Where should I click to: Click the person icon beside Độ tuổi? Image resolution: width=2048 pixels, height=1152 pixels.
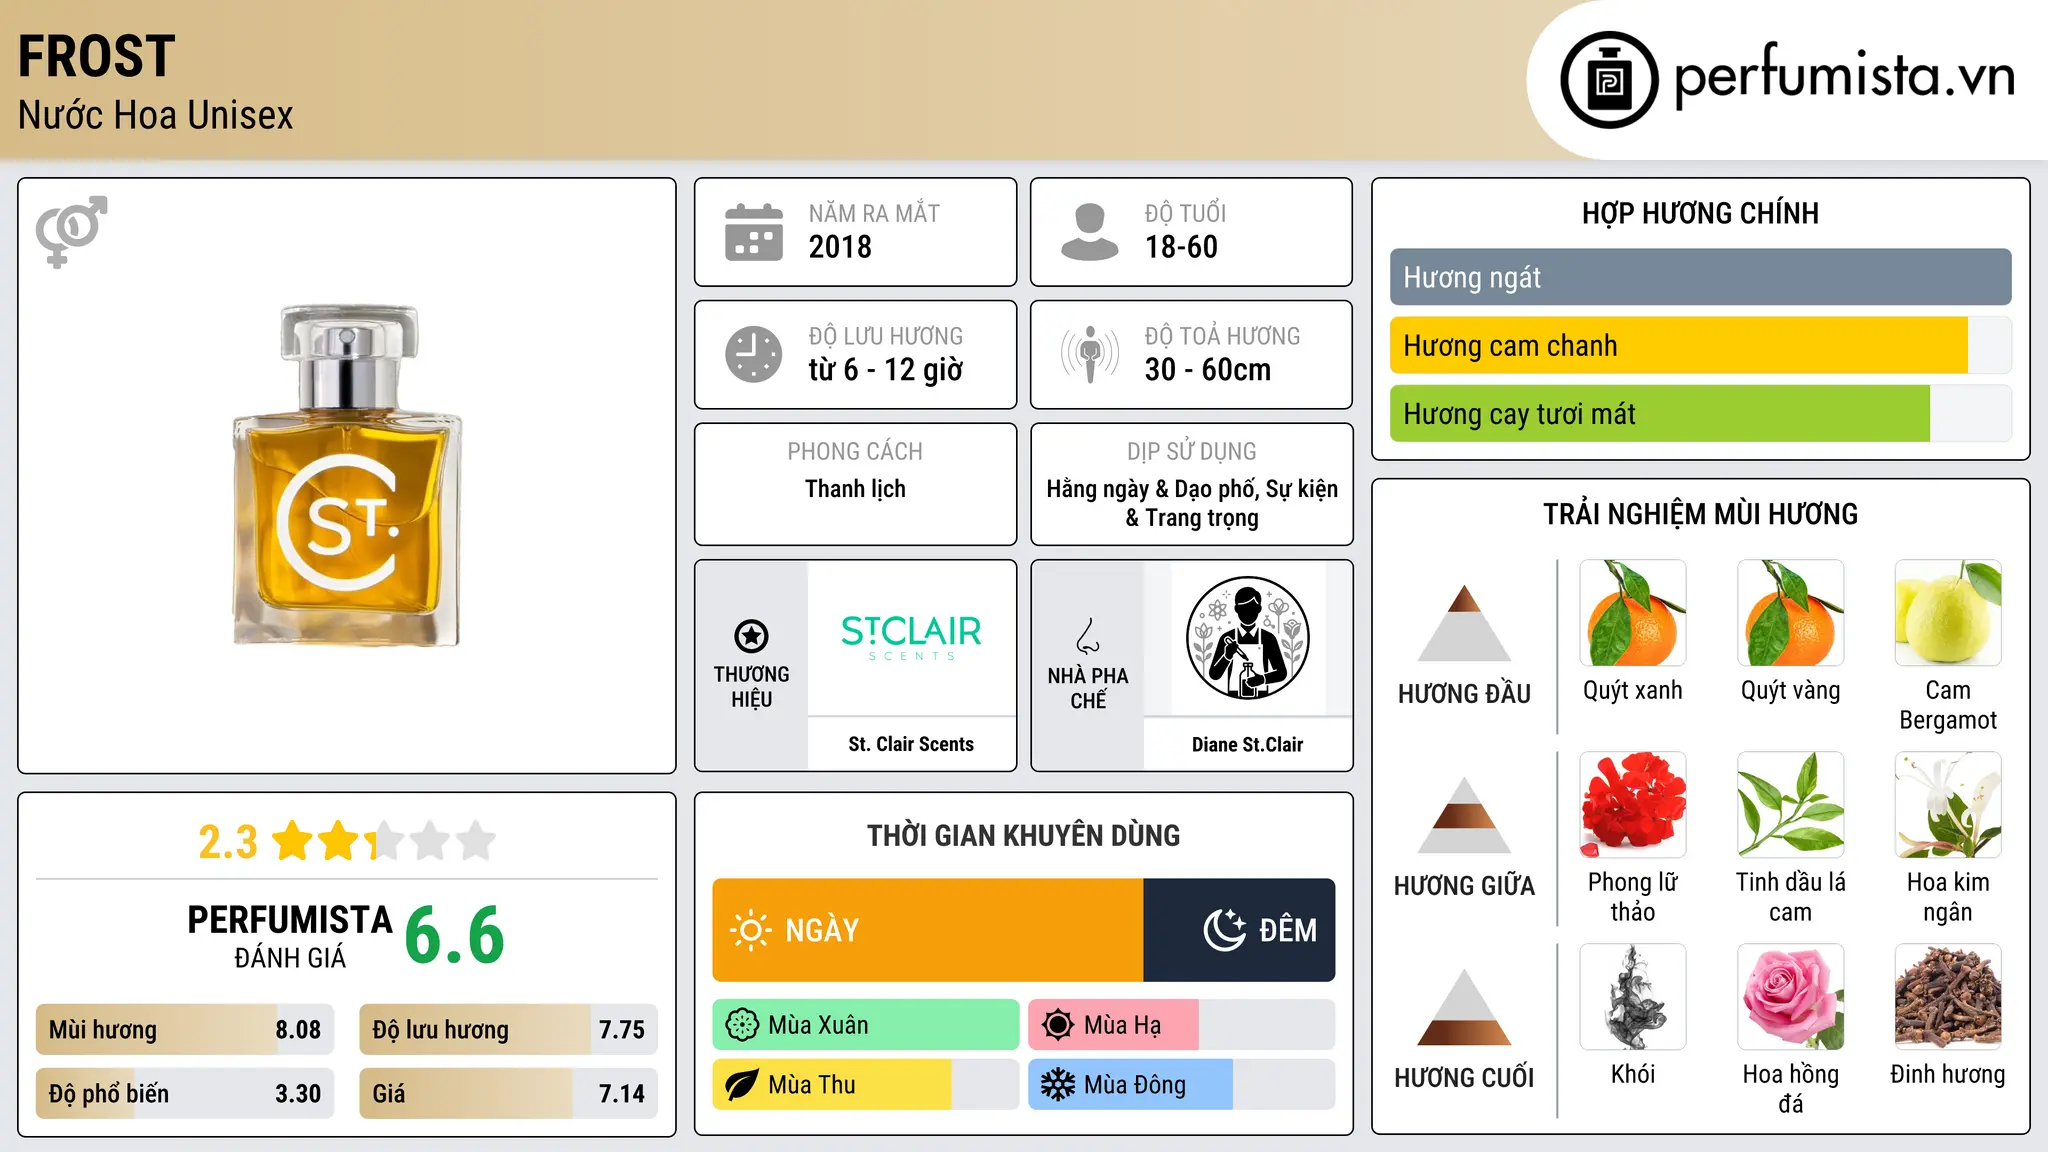(x=1089, y=232)
